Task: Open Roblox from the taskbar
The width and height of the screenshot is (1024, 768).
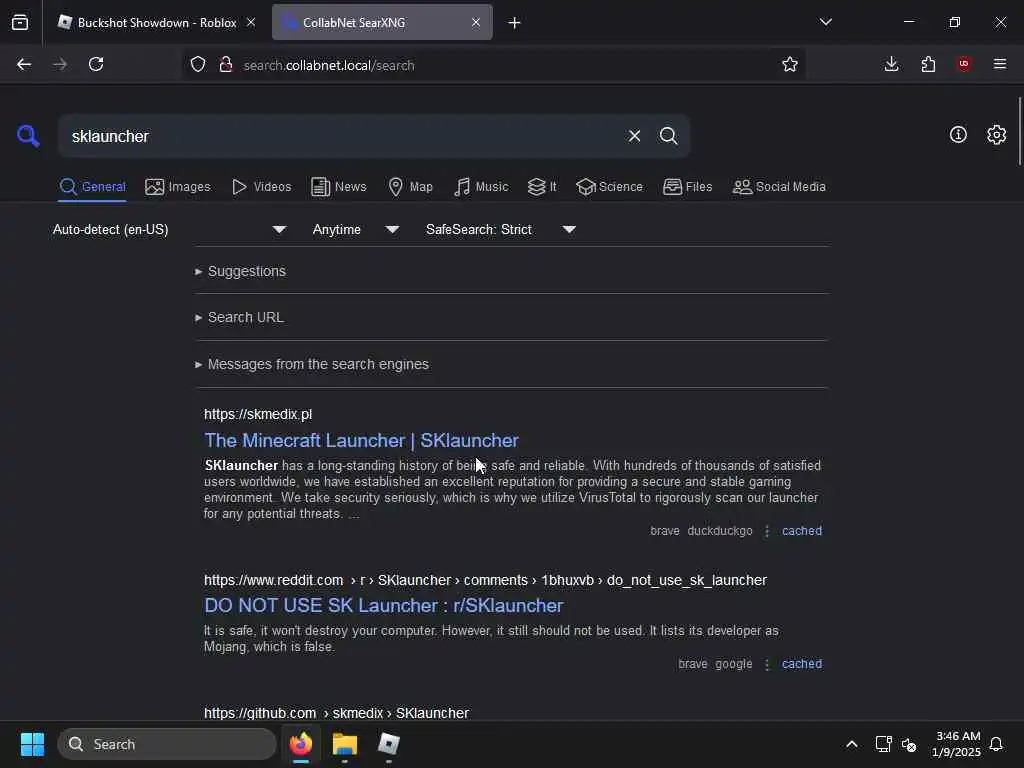Action: tap(389, 744)
